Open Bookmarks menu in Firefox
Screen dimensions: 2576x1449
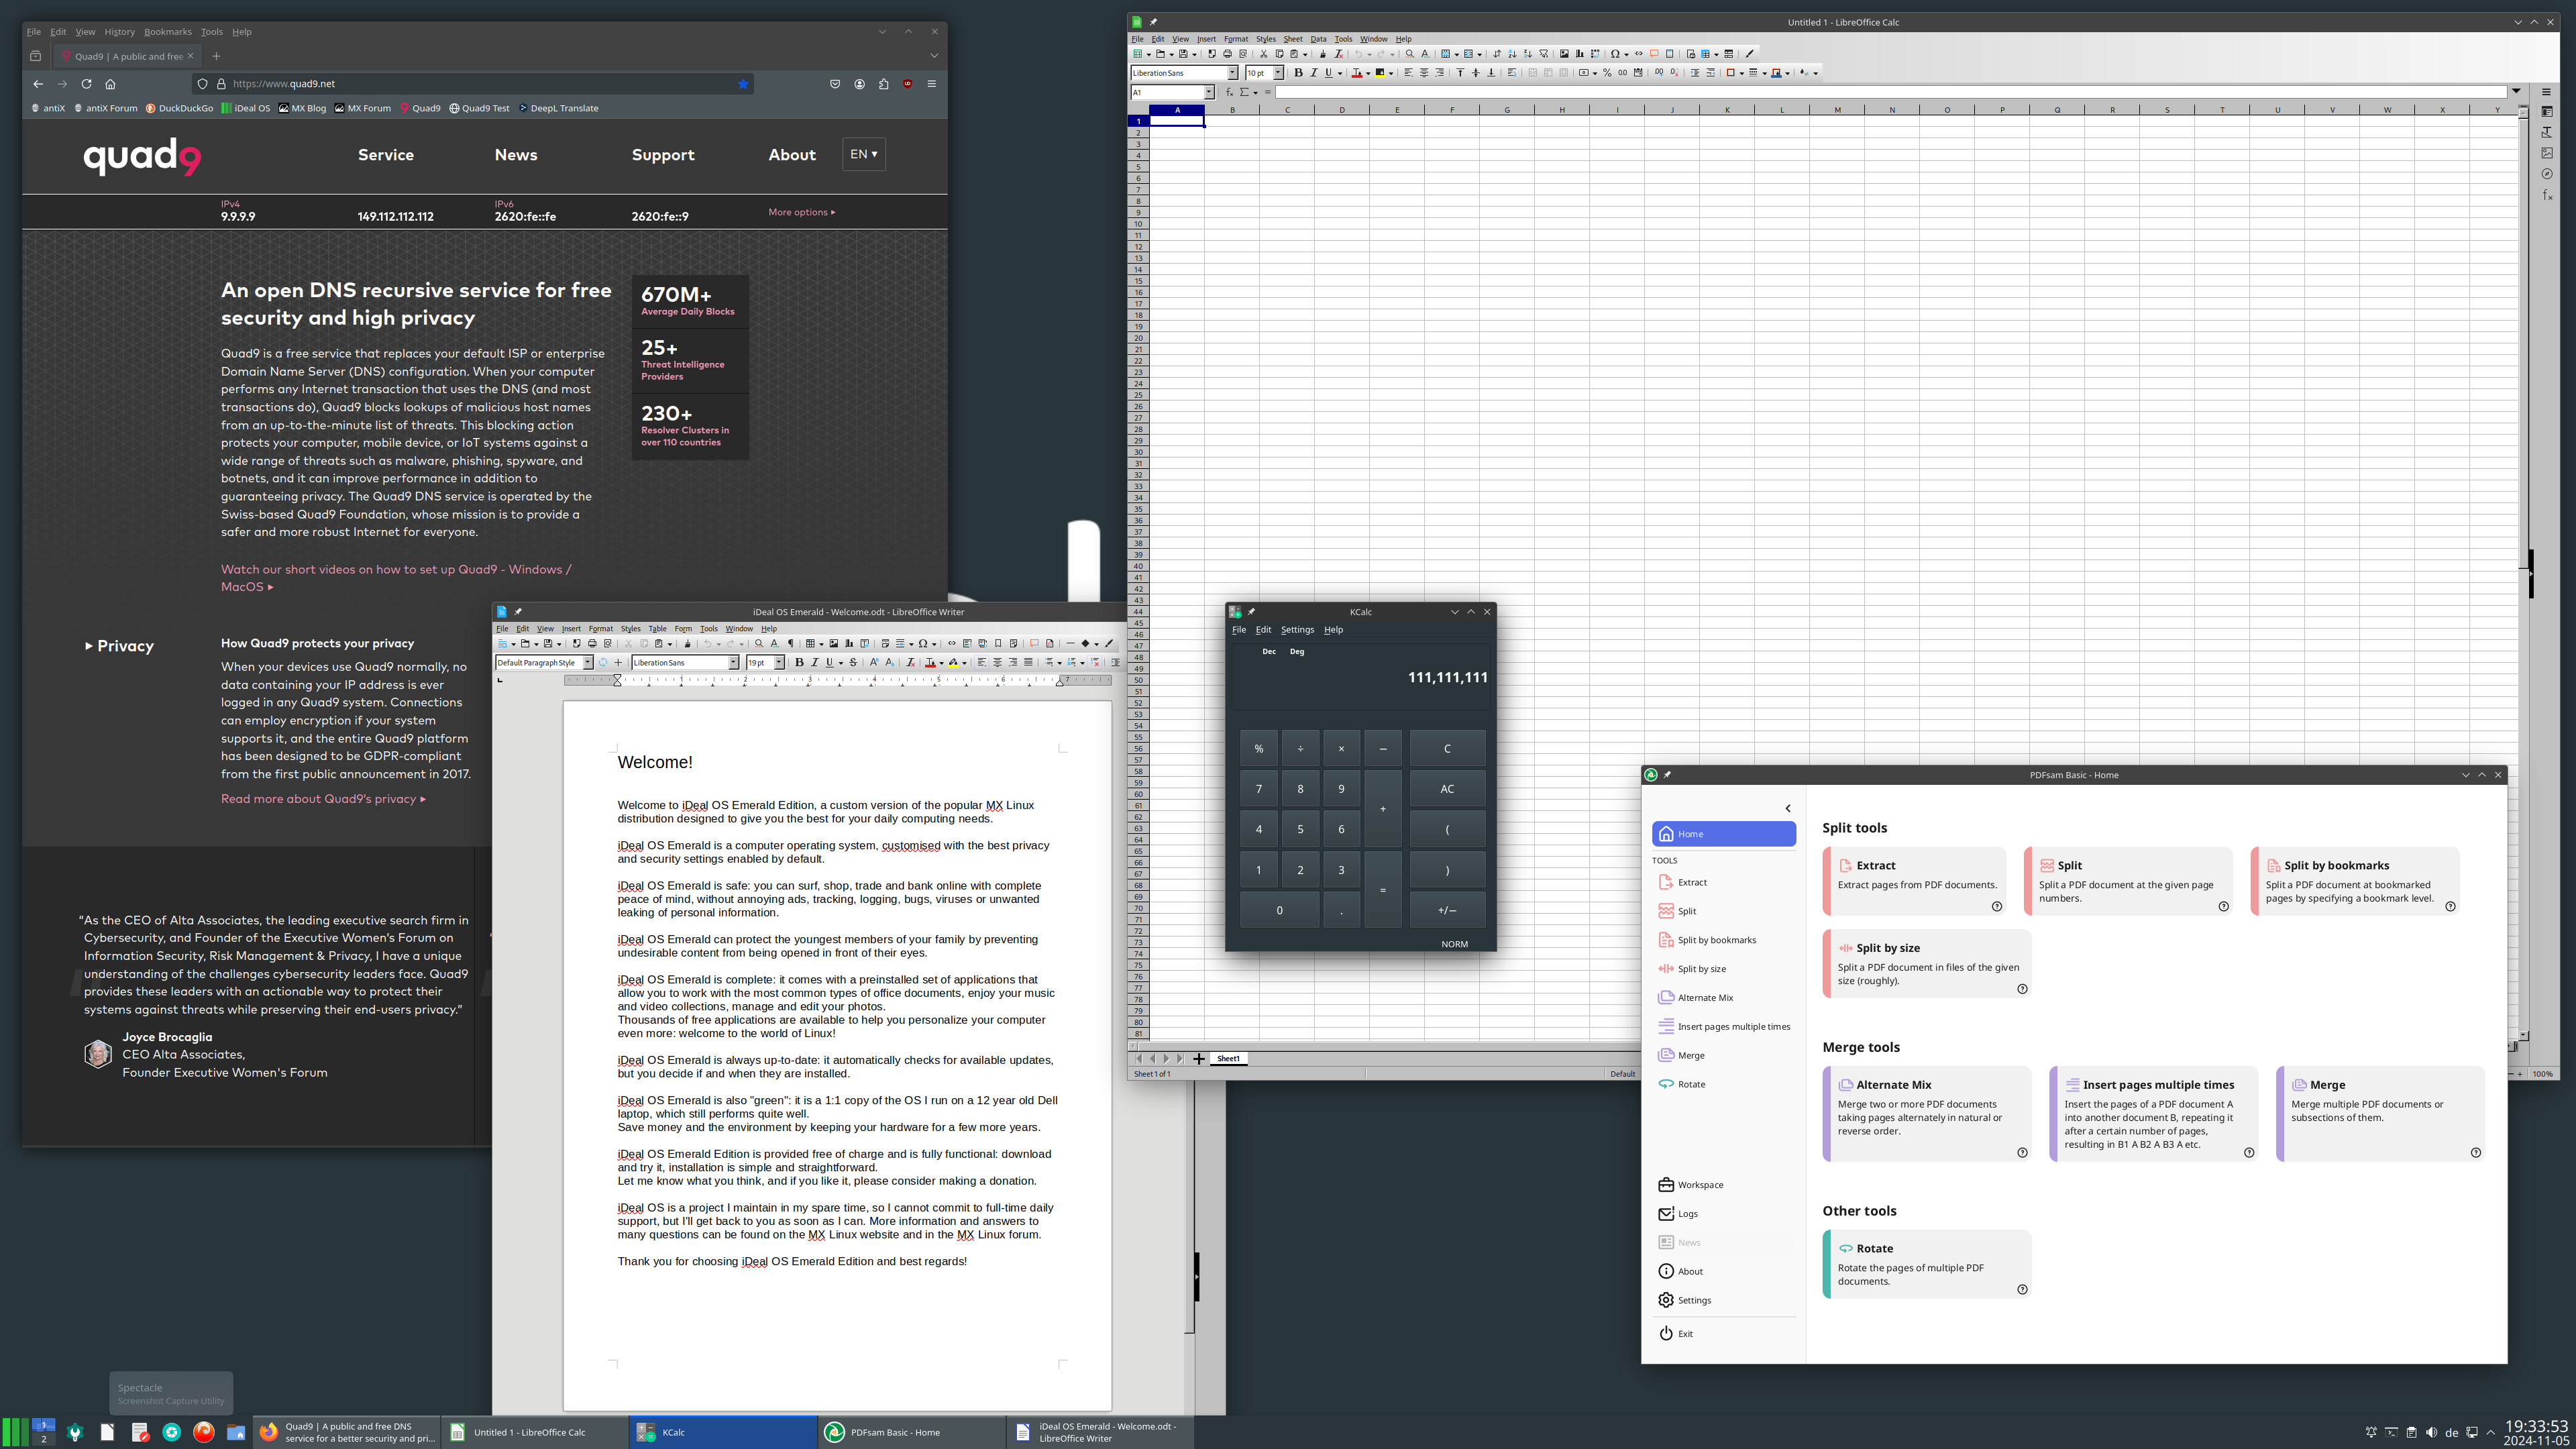(x=167, y=32)
